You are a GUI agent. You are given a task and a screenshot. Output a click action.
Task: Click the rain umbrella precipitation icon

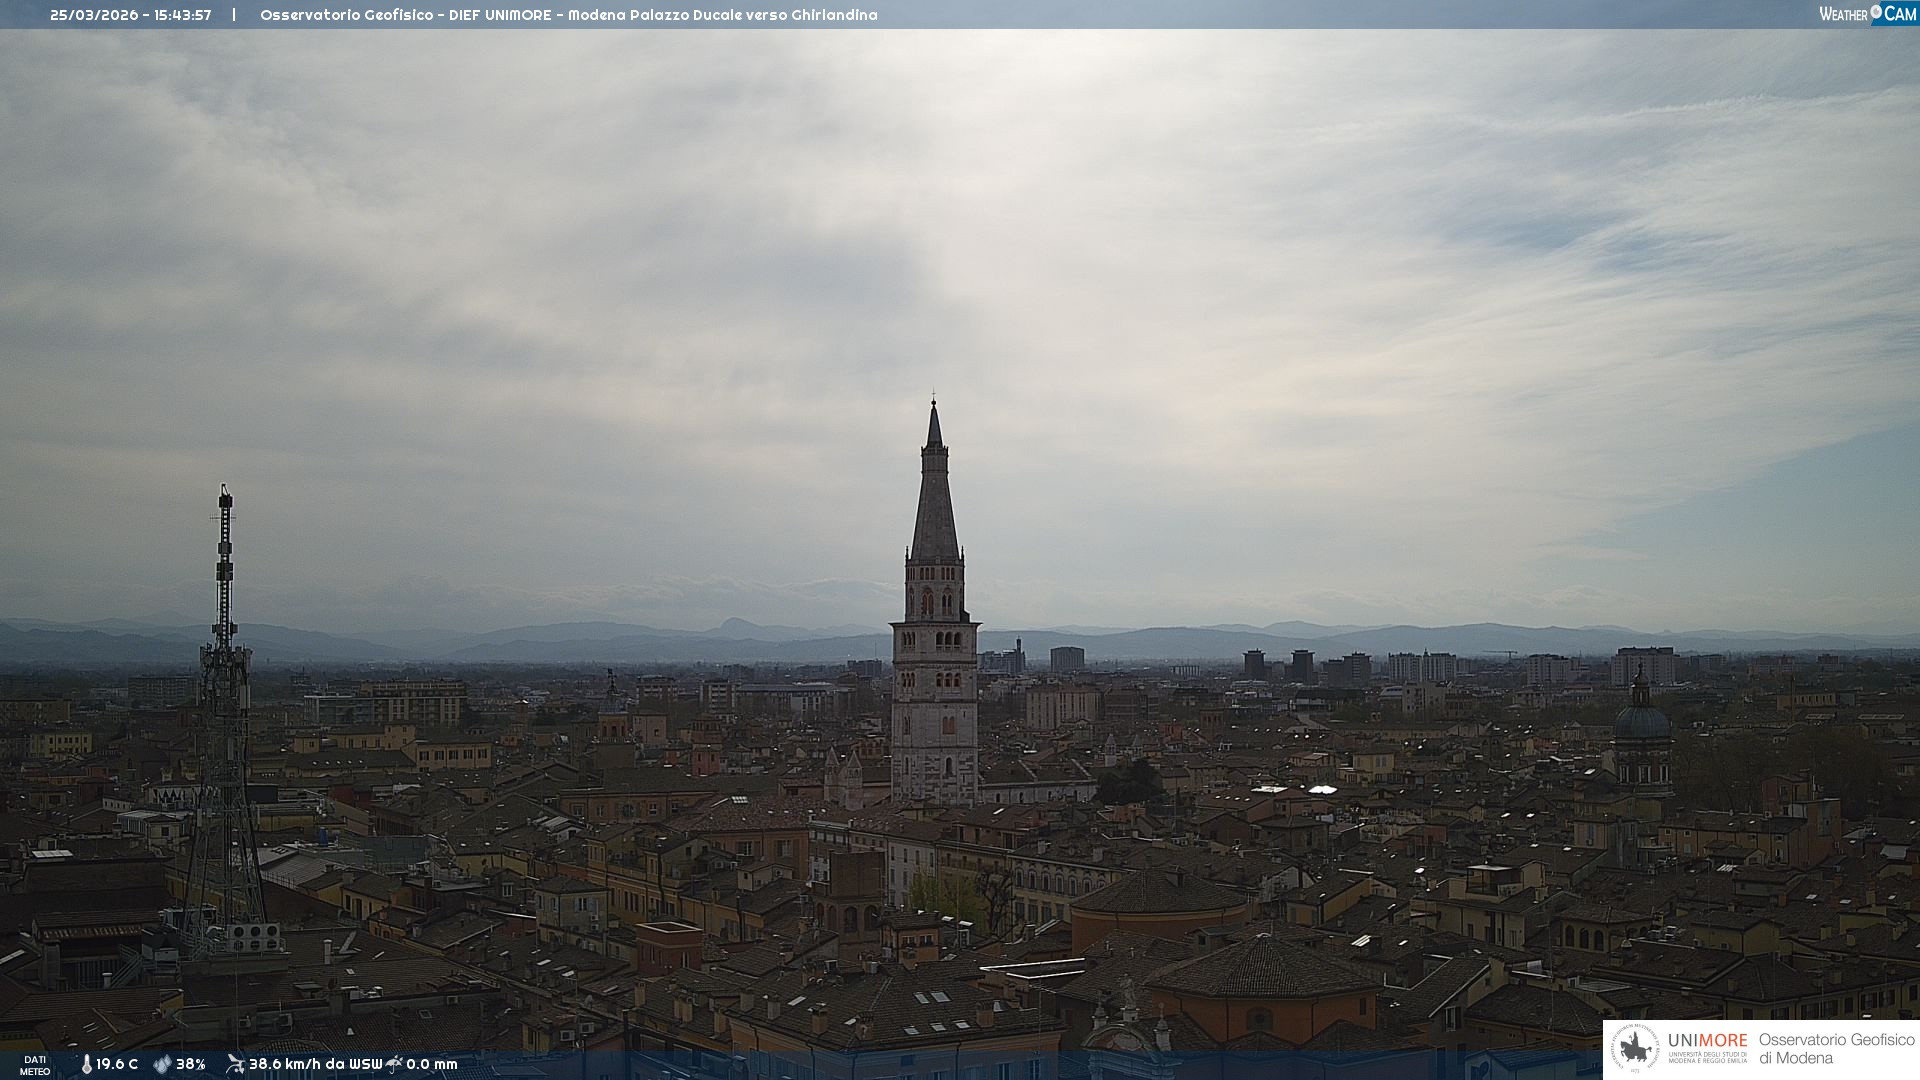click(x=394, y=1064)
